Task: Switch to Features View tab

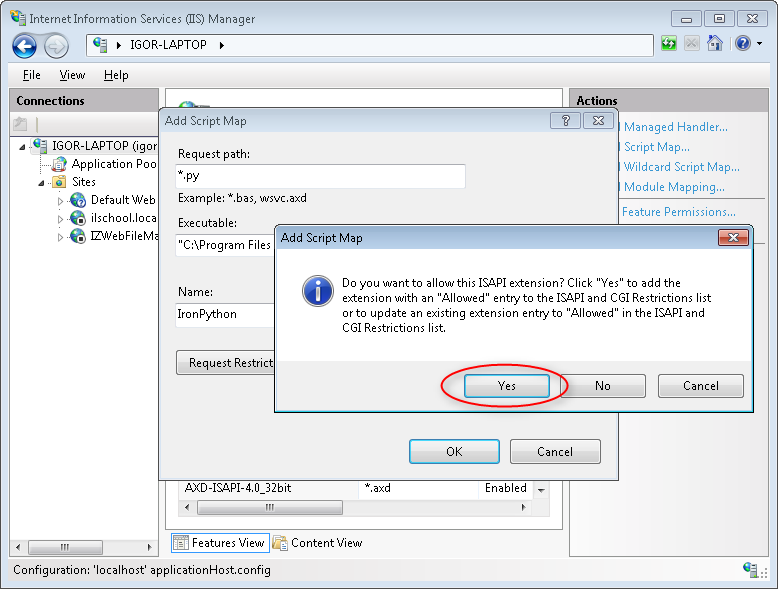Action: (220, 543)
